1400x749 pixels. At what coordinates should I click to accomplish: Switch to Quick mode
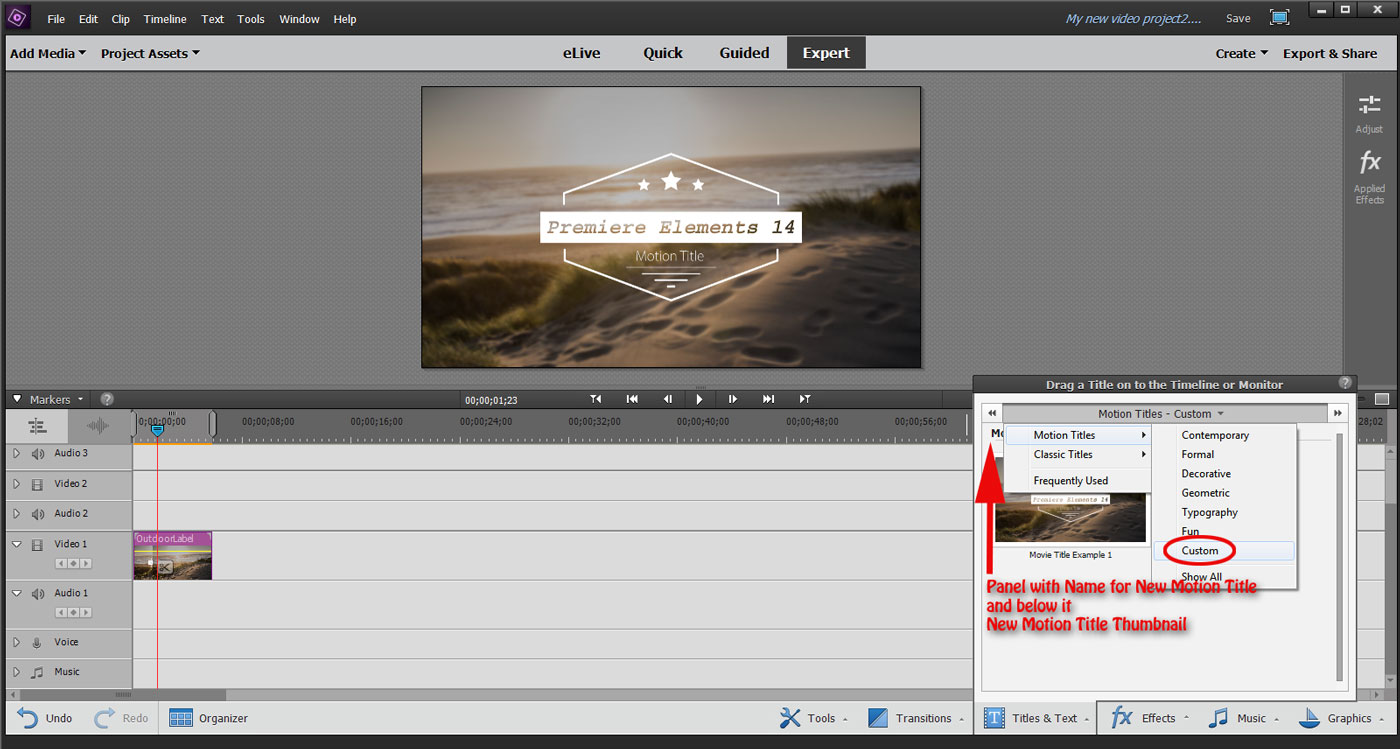point(663,53)
